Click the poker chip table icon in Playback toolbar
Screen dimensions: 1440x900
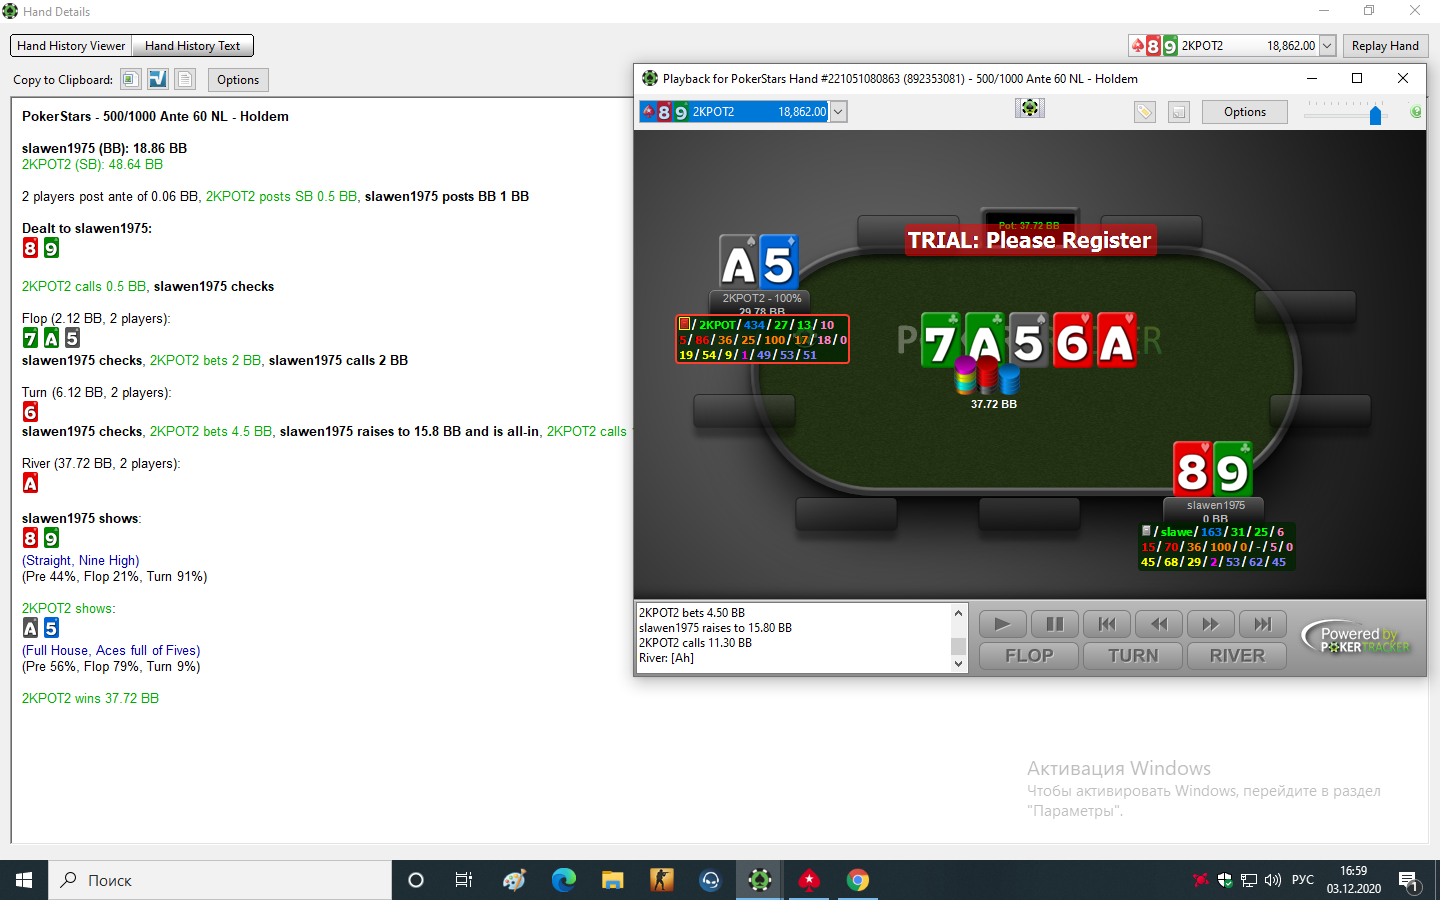(1030, 108)
